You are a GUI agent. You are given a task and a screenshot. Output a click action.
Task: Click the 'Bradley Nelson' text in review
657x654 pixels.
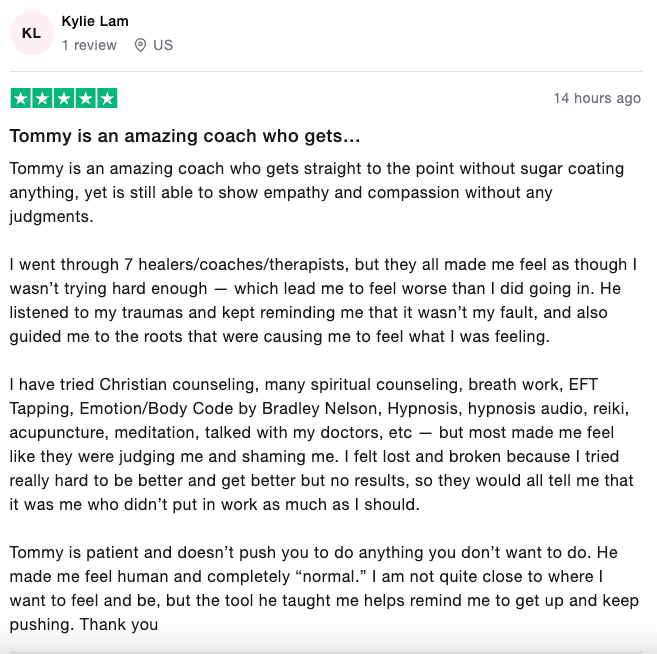(x=320, y=408)
